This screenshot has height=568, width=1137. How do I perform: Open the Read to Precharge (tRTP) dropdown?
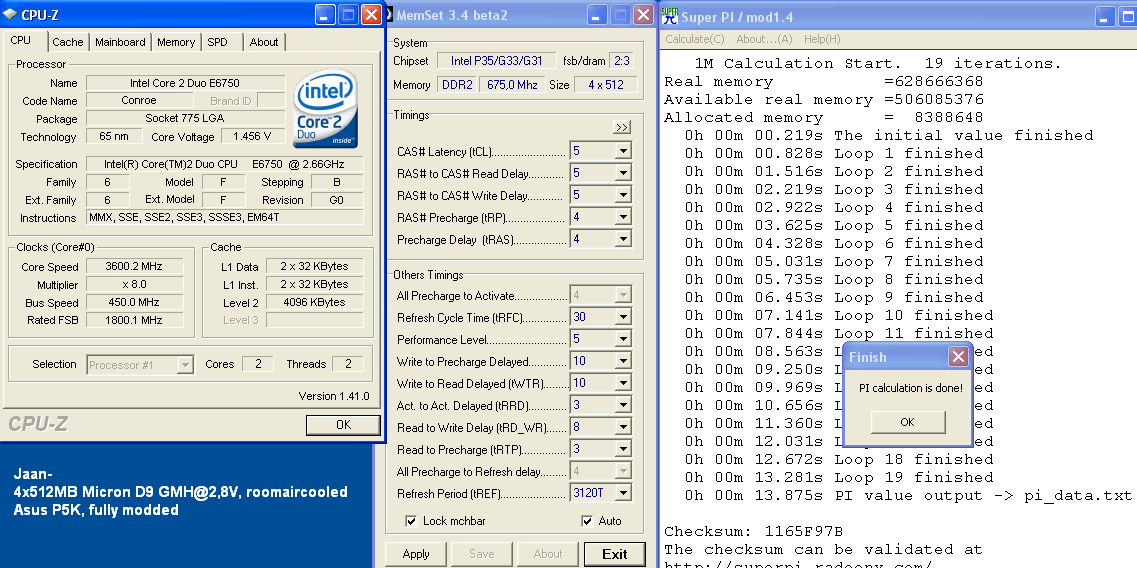[623, 449]
